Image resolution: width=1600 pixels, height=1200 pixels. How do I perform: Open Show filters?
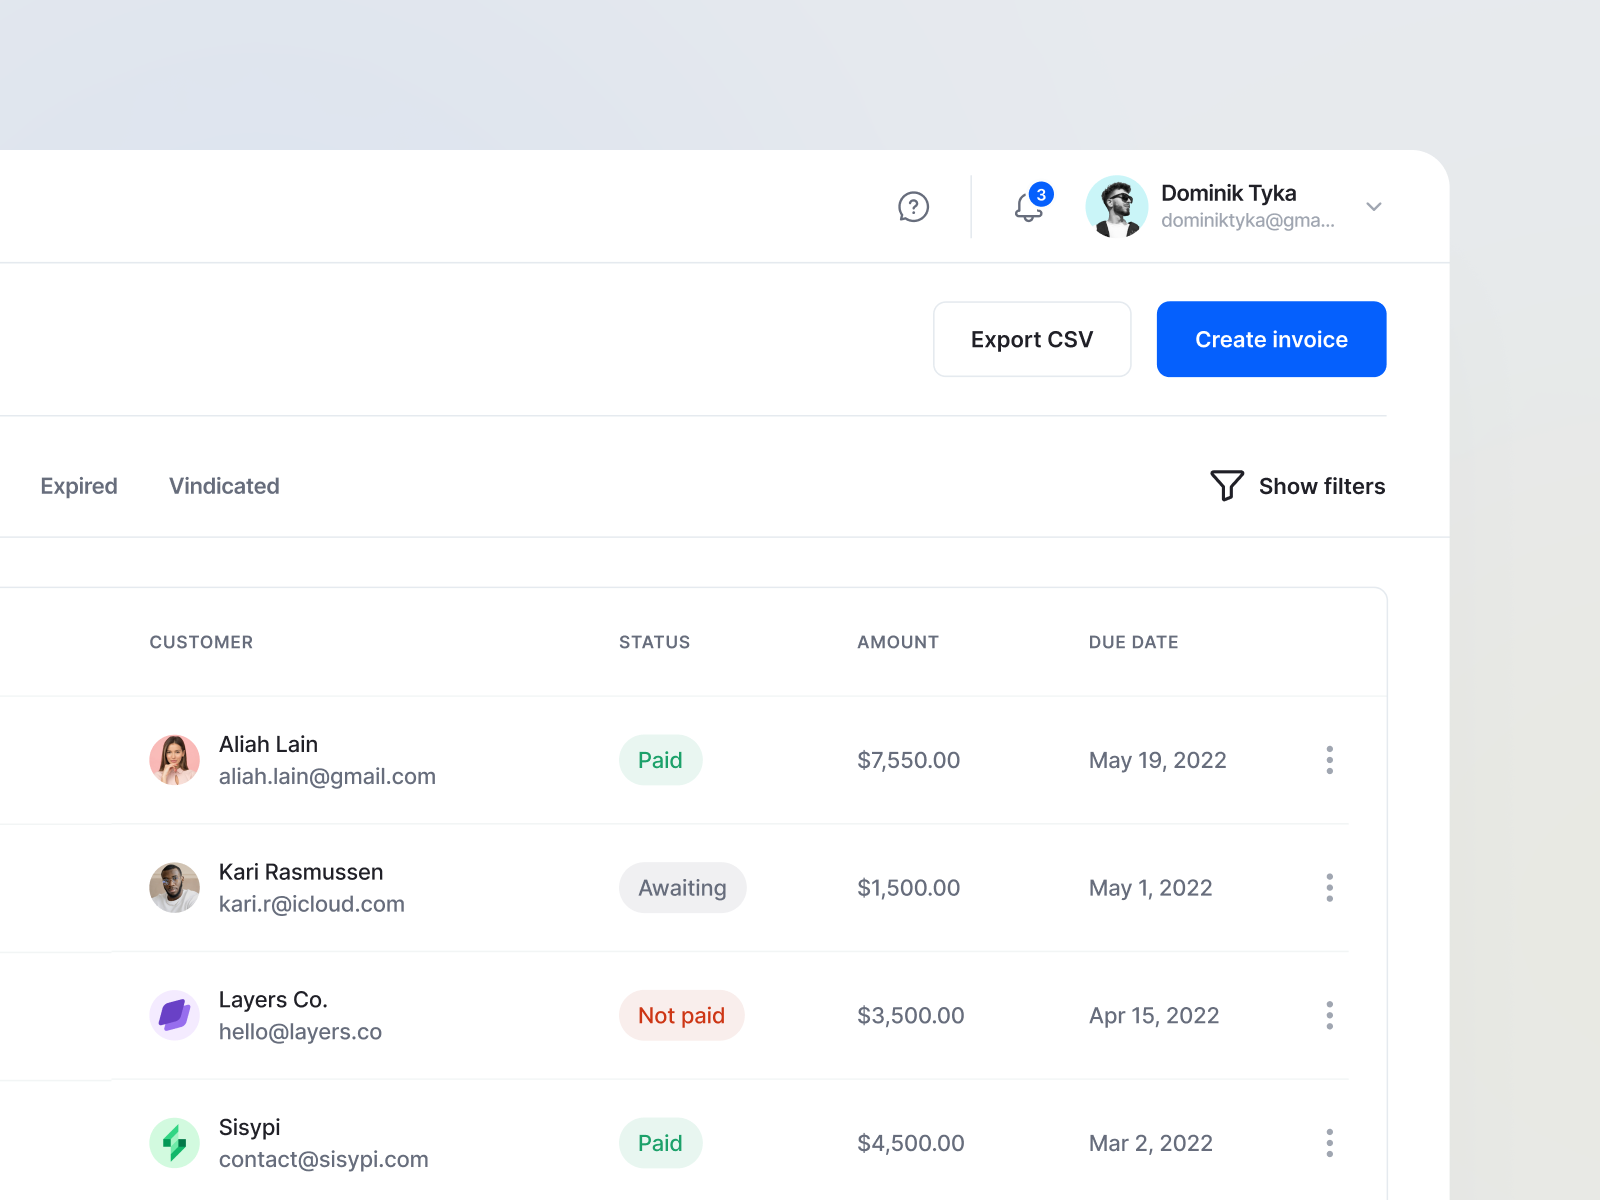click(x=1322, y=486)
